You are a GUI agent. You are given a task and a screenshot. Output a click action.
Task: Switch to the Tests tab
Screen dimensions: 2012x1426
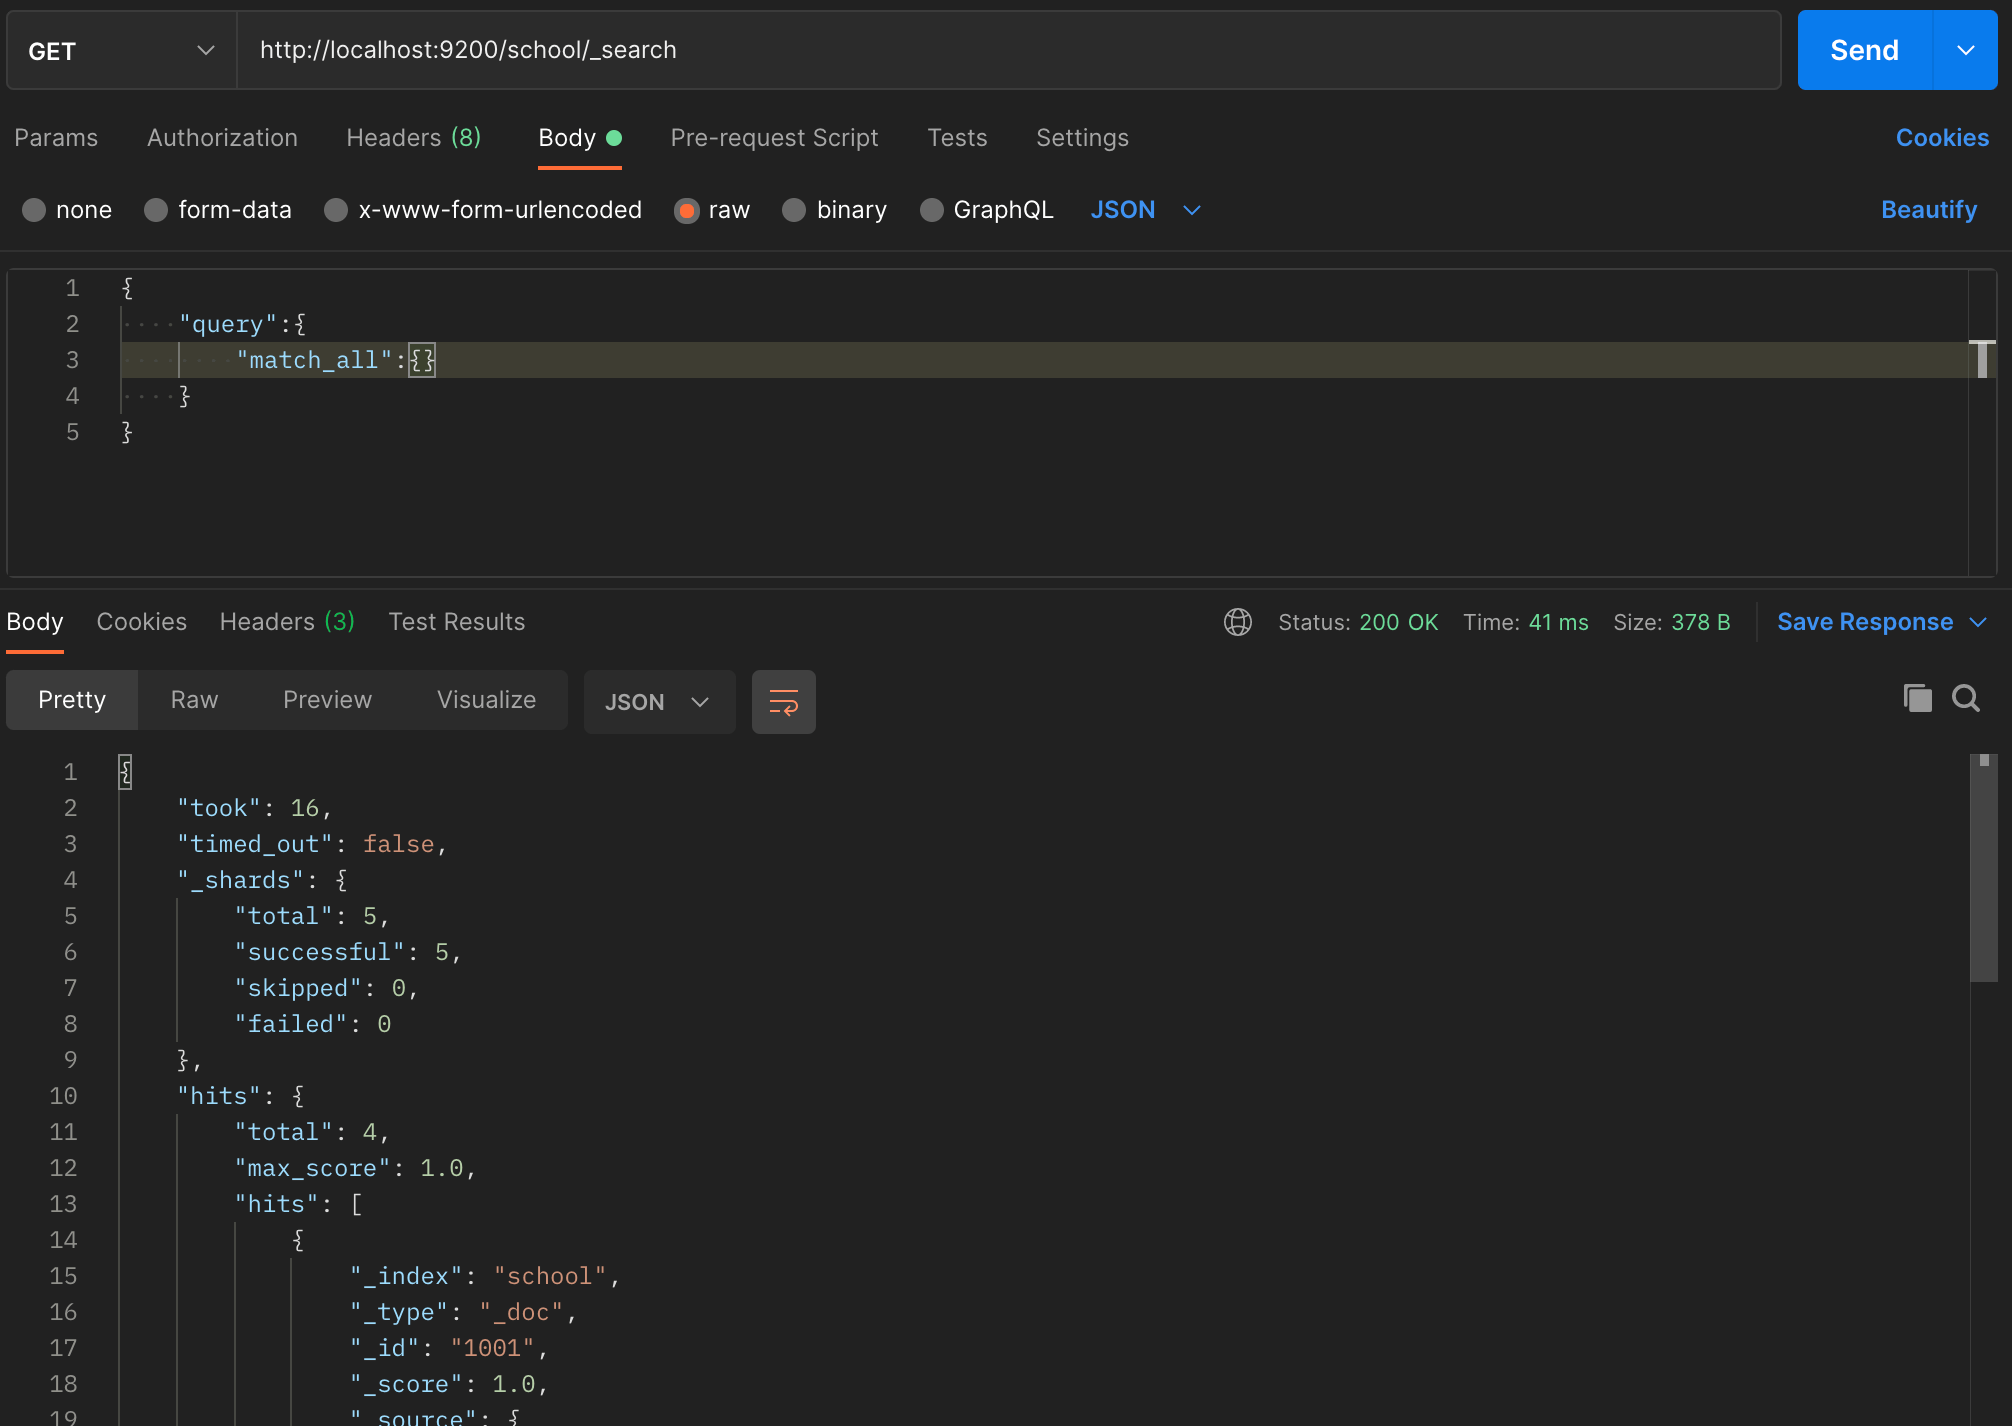click(x=957, y=138)
